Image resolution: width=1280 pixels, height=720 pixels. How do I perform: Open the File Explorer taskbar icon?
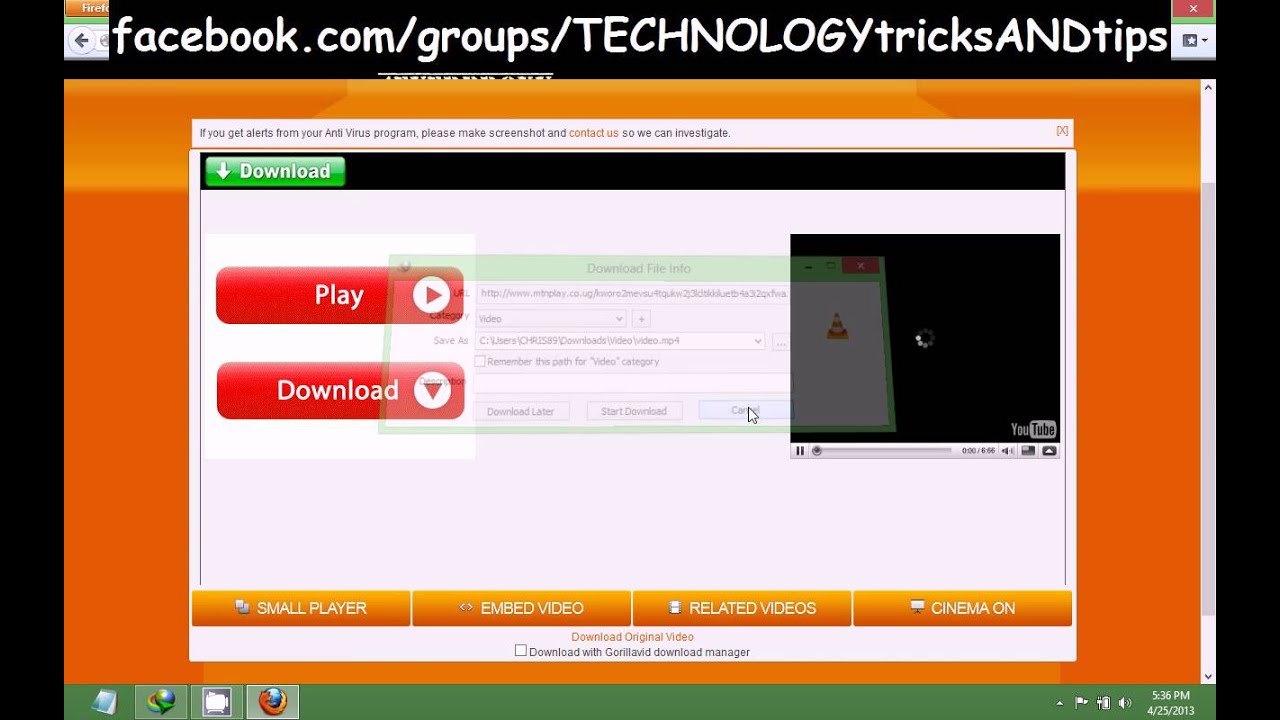[x=217, y=702]
